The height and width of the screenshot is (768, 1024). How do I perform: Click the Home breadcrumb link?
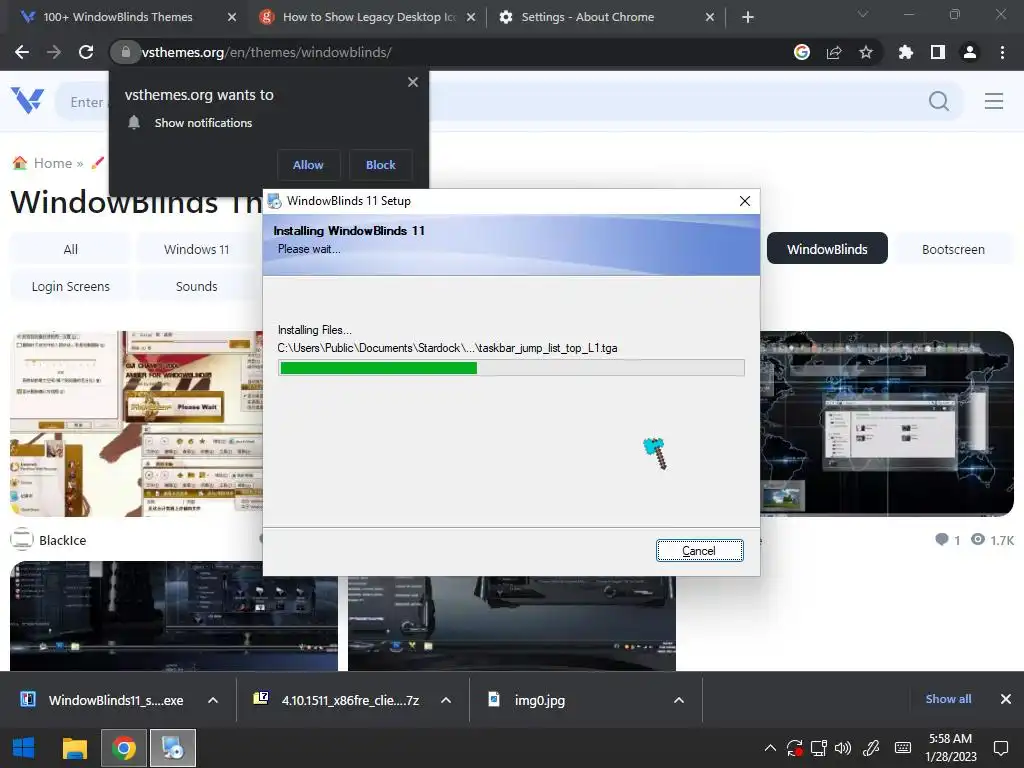tap(52, 163)
